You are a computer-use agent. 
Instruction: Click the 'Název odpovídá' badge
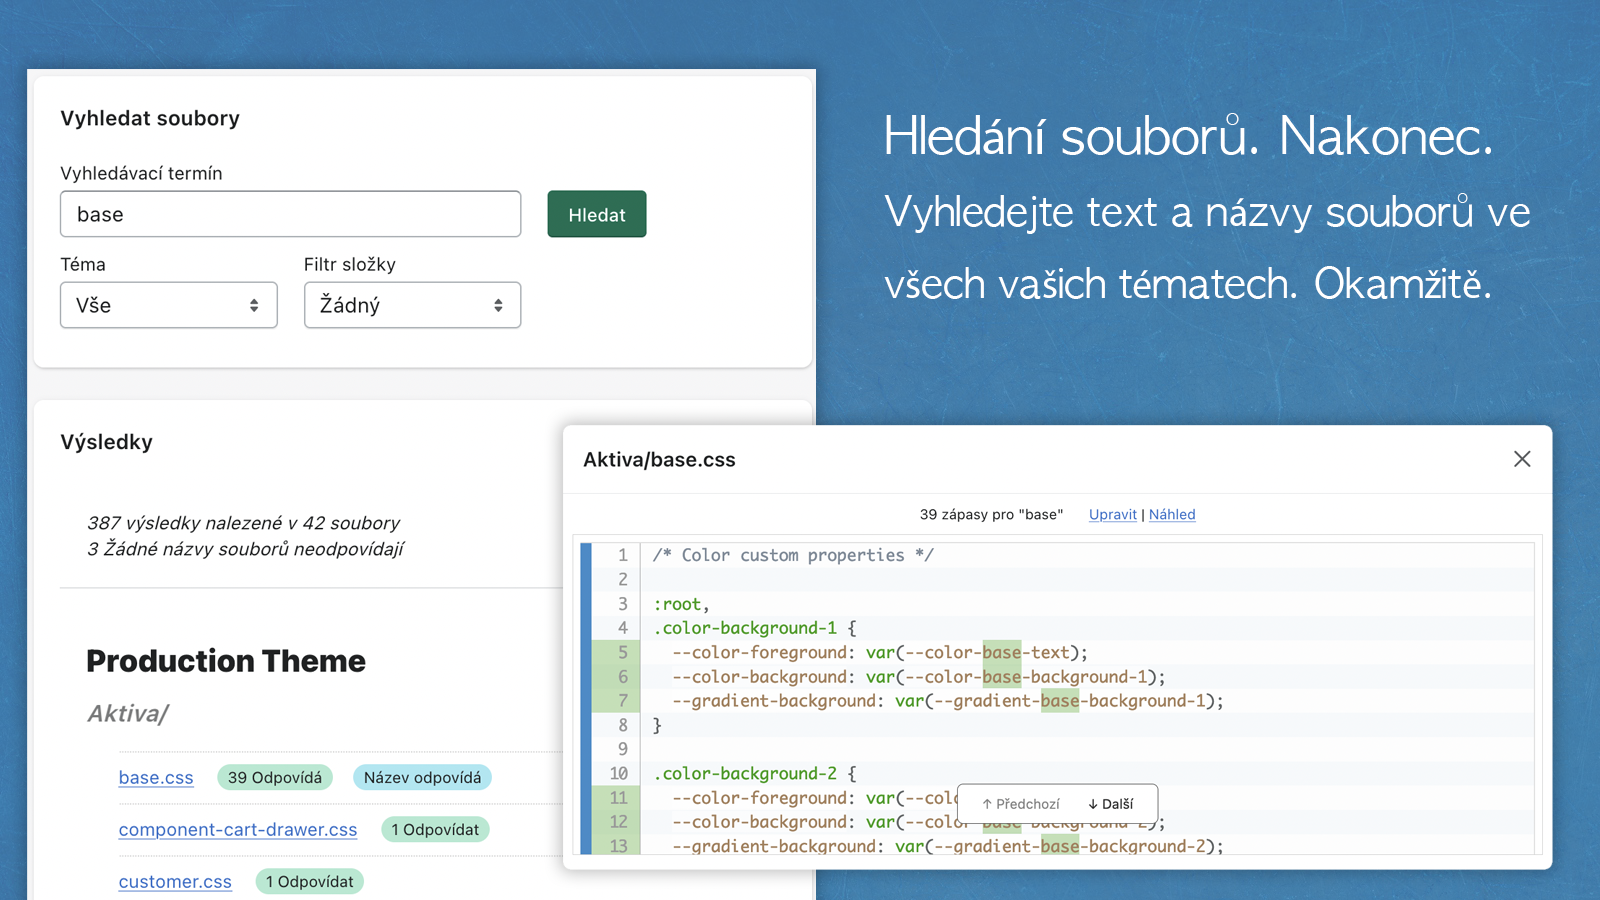422,778
